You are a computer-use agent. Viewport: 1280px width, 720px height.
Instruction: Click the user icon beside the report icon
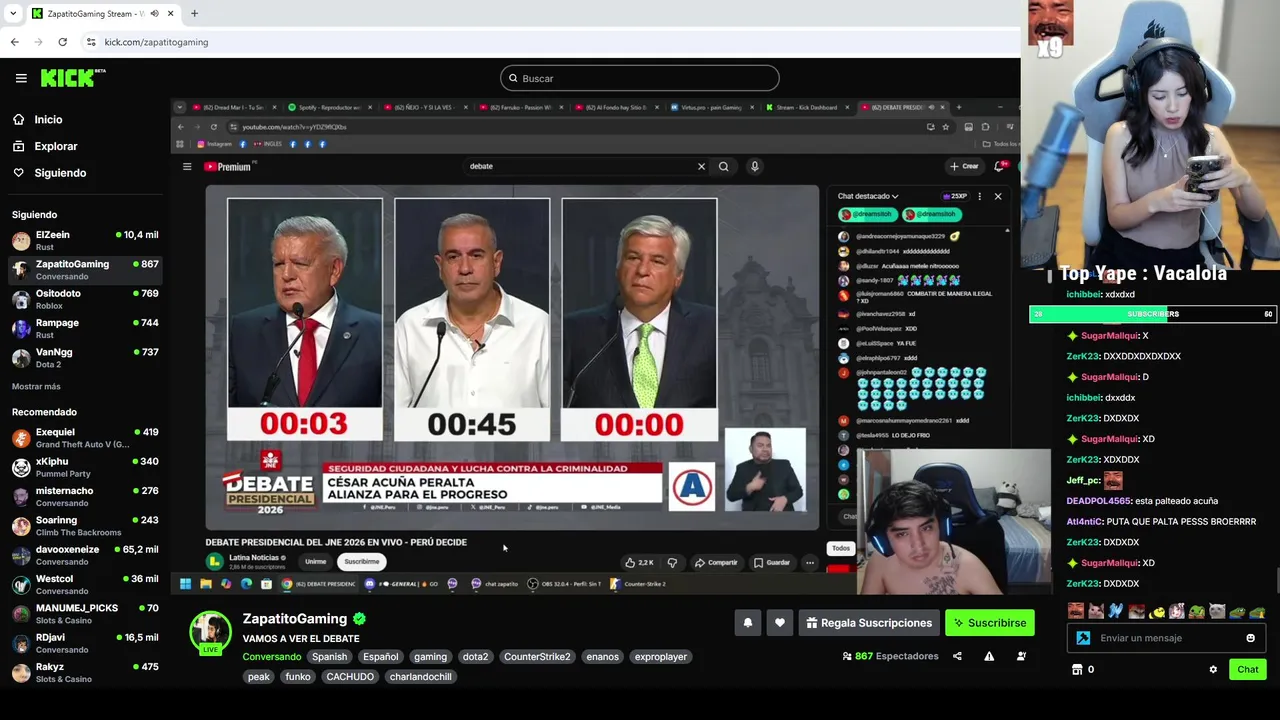[1021, 656]
